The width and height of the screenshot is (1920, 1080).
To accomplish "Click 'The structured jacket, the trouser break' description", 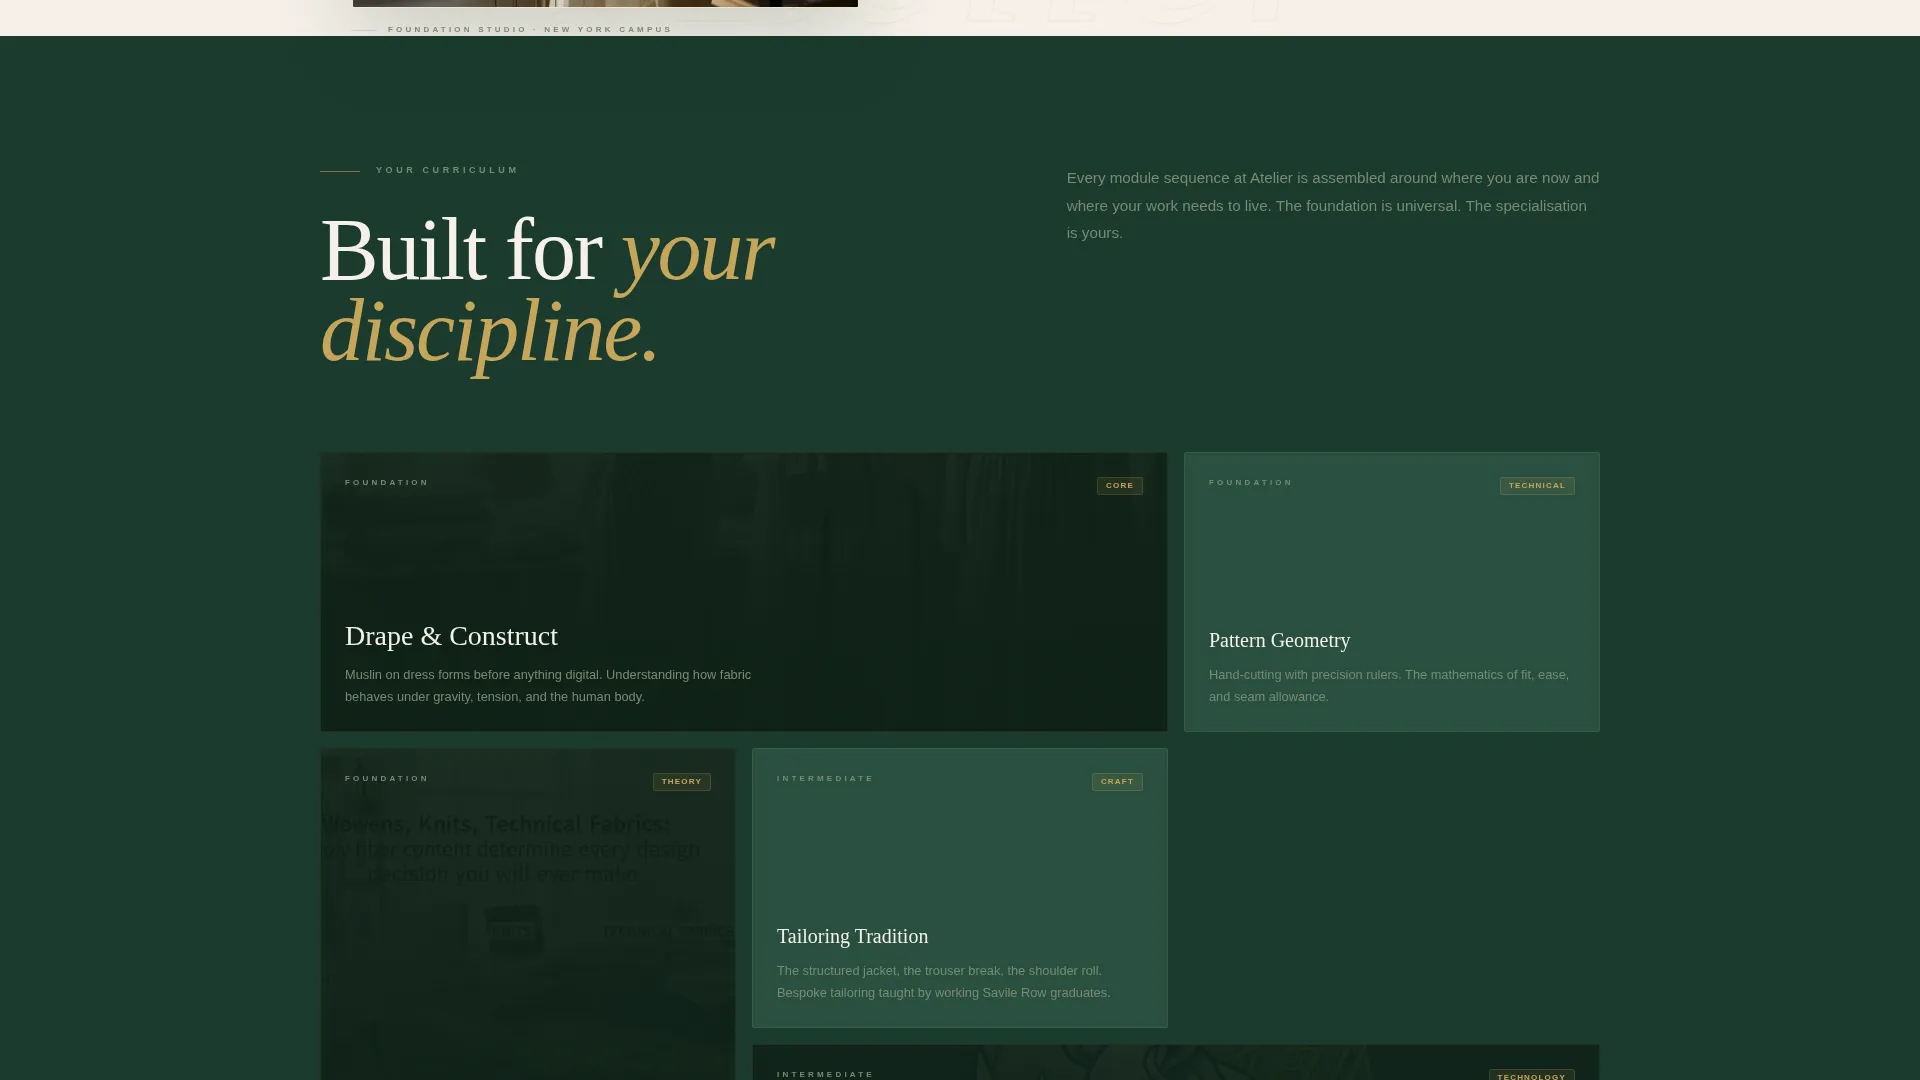I will 943,982.
